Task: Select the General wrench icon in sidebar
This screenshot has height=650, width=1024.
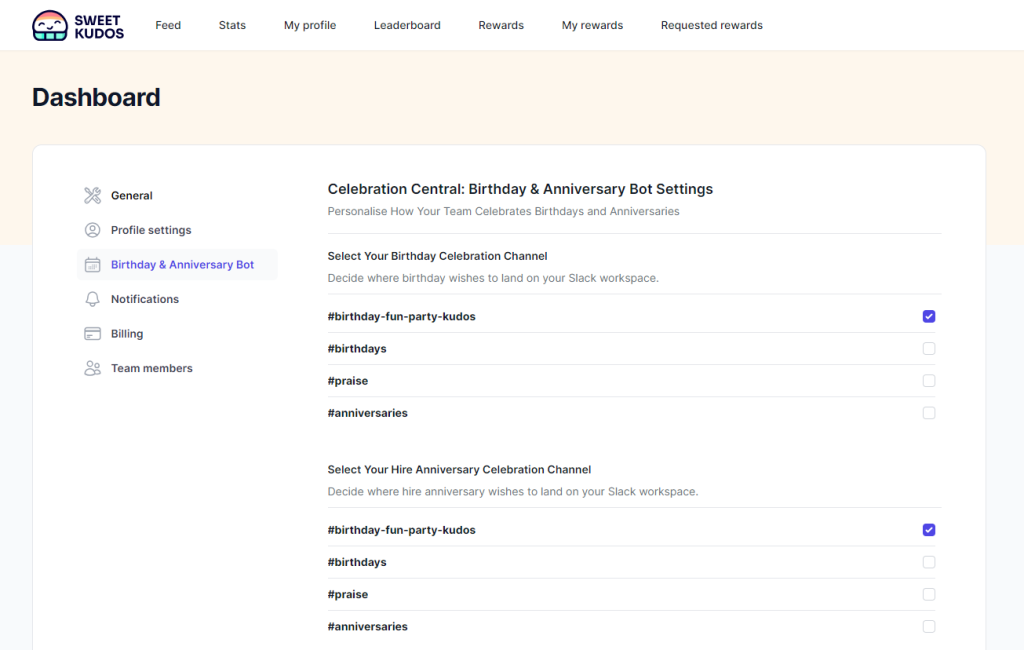Action: point(92,196)
